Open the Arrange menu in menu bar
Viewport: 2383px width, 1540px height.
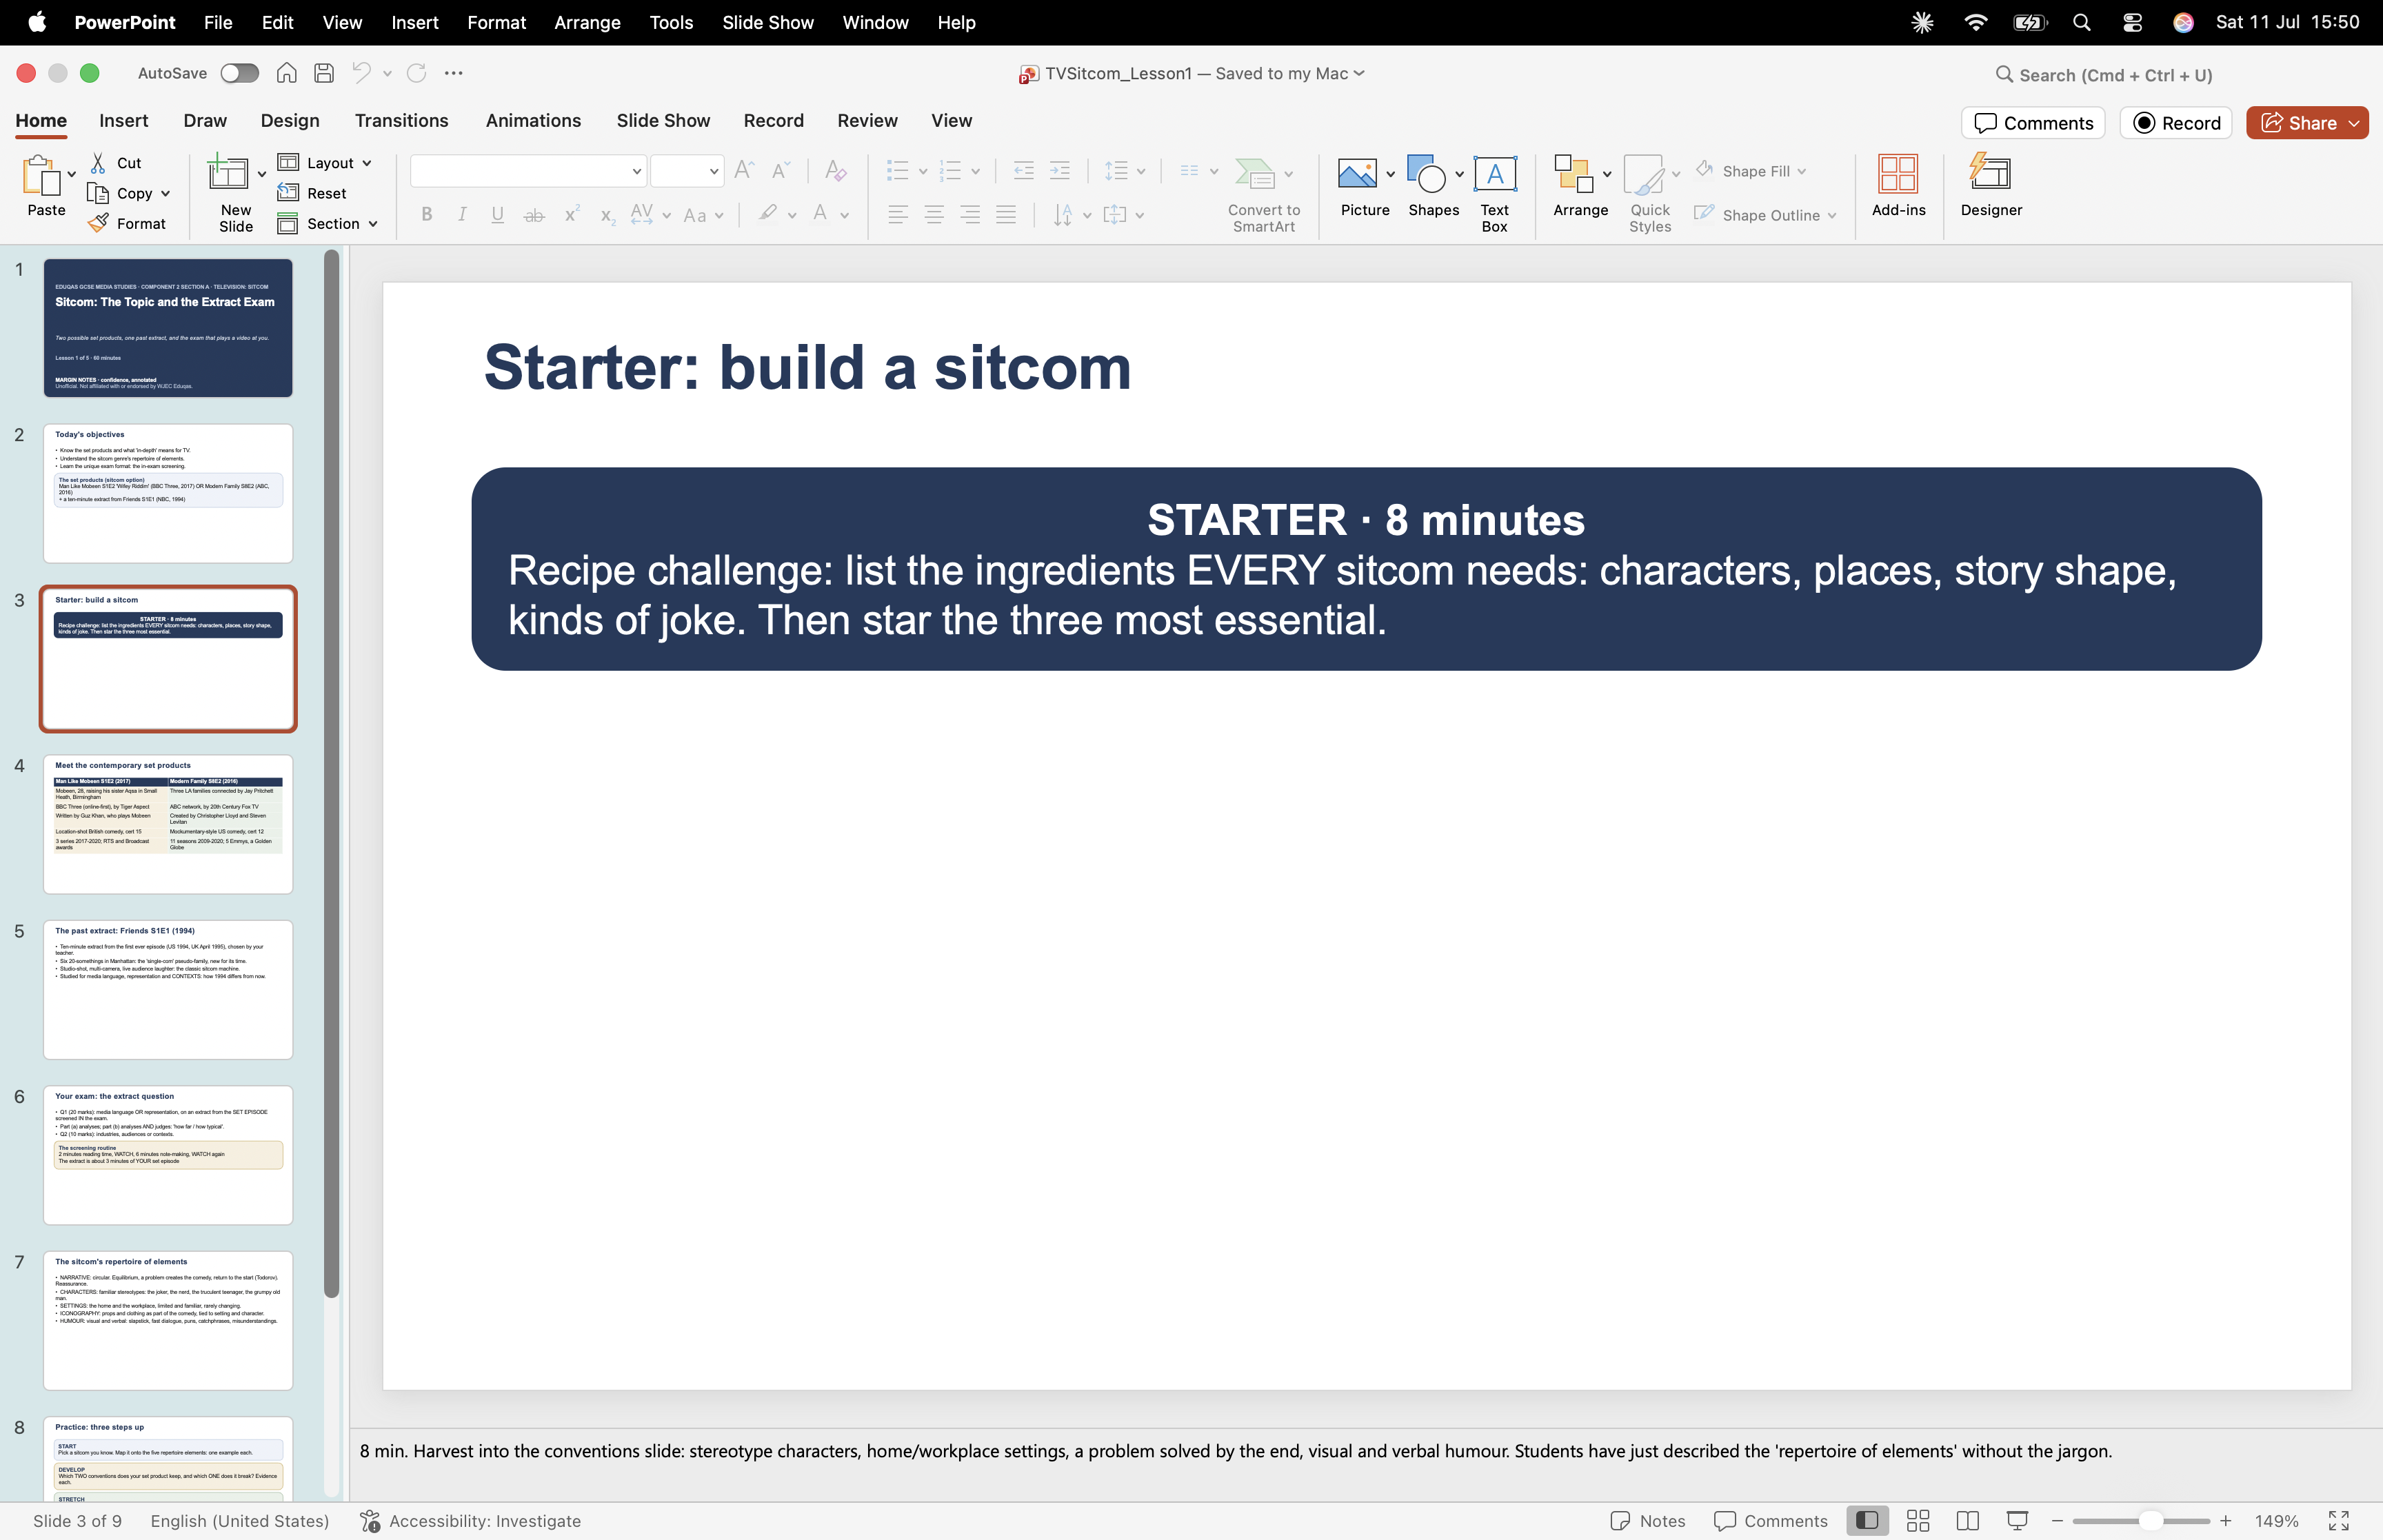pos(587,22)
